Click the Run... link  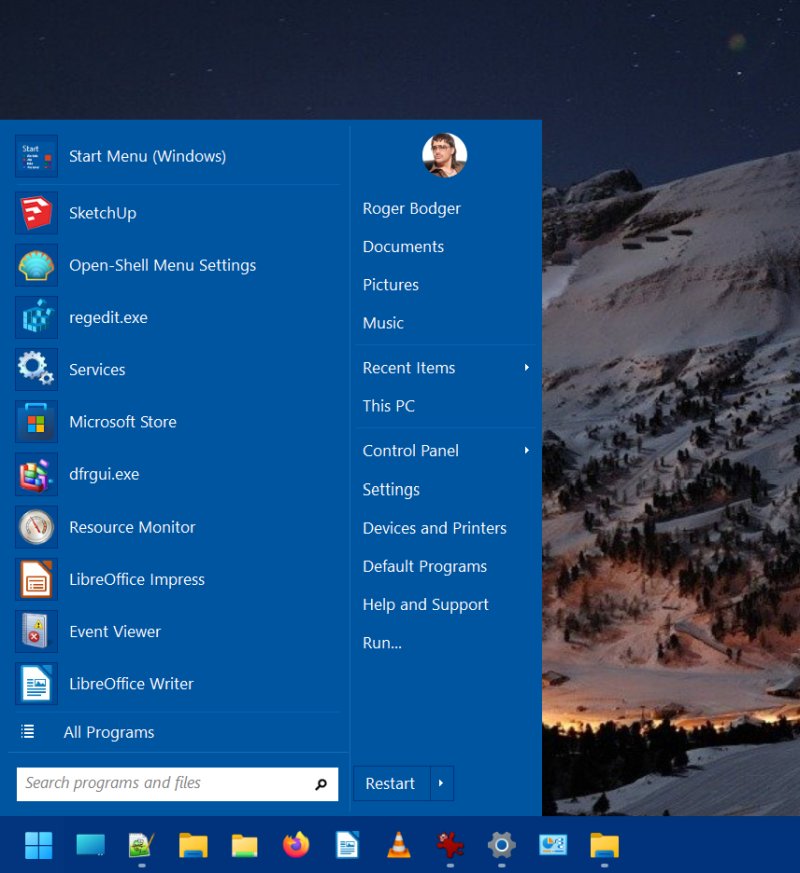point(382,643)
